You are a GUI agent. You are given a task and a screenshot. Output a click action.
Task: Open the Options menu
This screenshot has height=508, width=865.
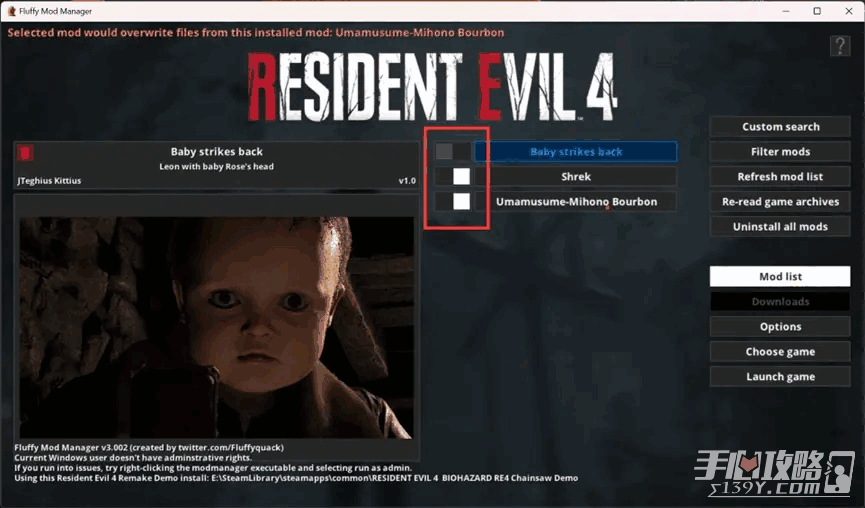pos(780,327)
